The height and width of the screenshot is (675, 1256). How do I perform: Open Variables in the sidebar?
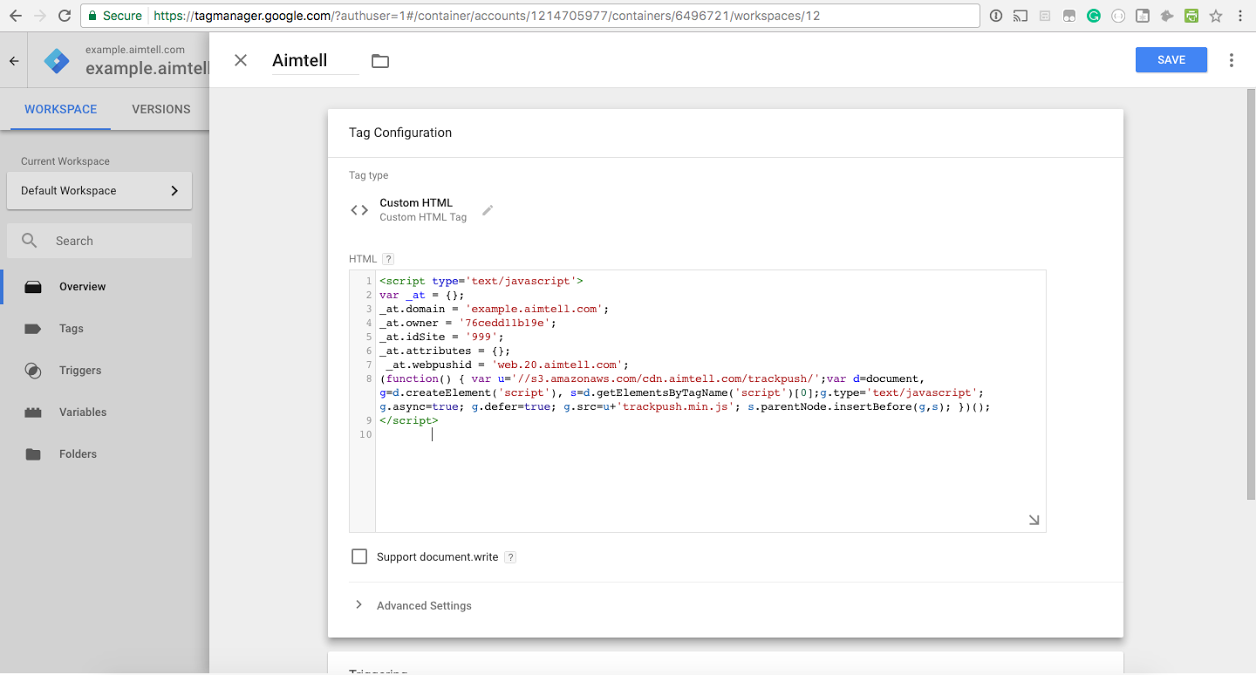pyautogui.click(x=82, y=412)
